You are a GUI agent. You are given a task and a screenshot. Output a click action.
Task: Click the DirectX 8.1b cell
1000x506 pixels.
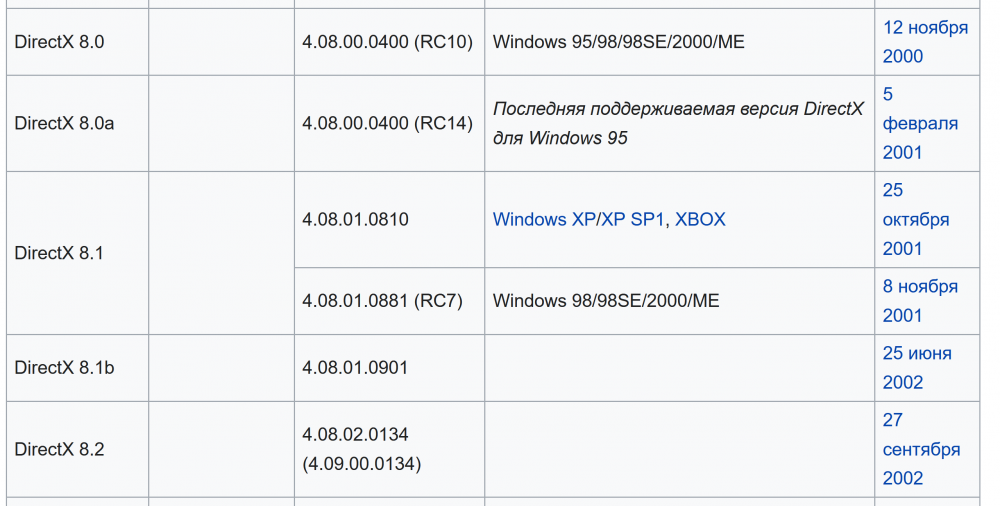coord(64,368)
